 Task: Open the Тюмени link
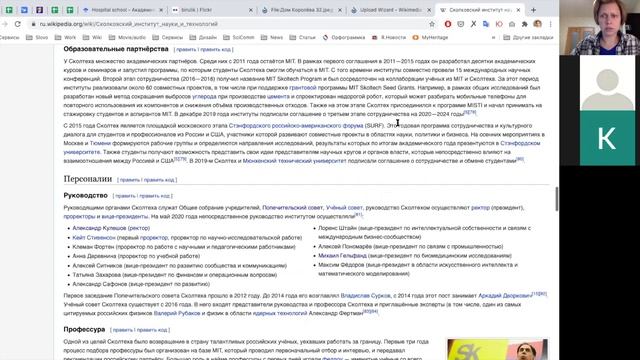pyautogui.click(x=100, y=143)
